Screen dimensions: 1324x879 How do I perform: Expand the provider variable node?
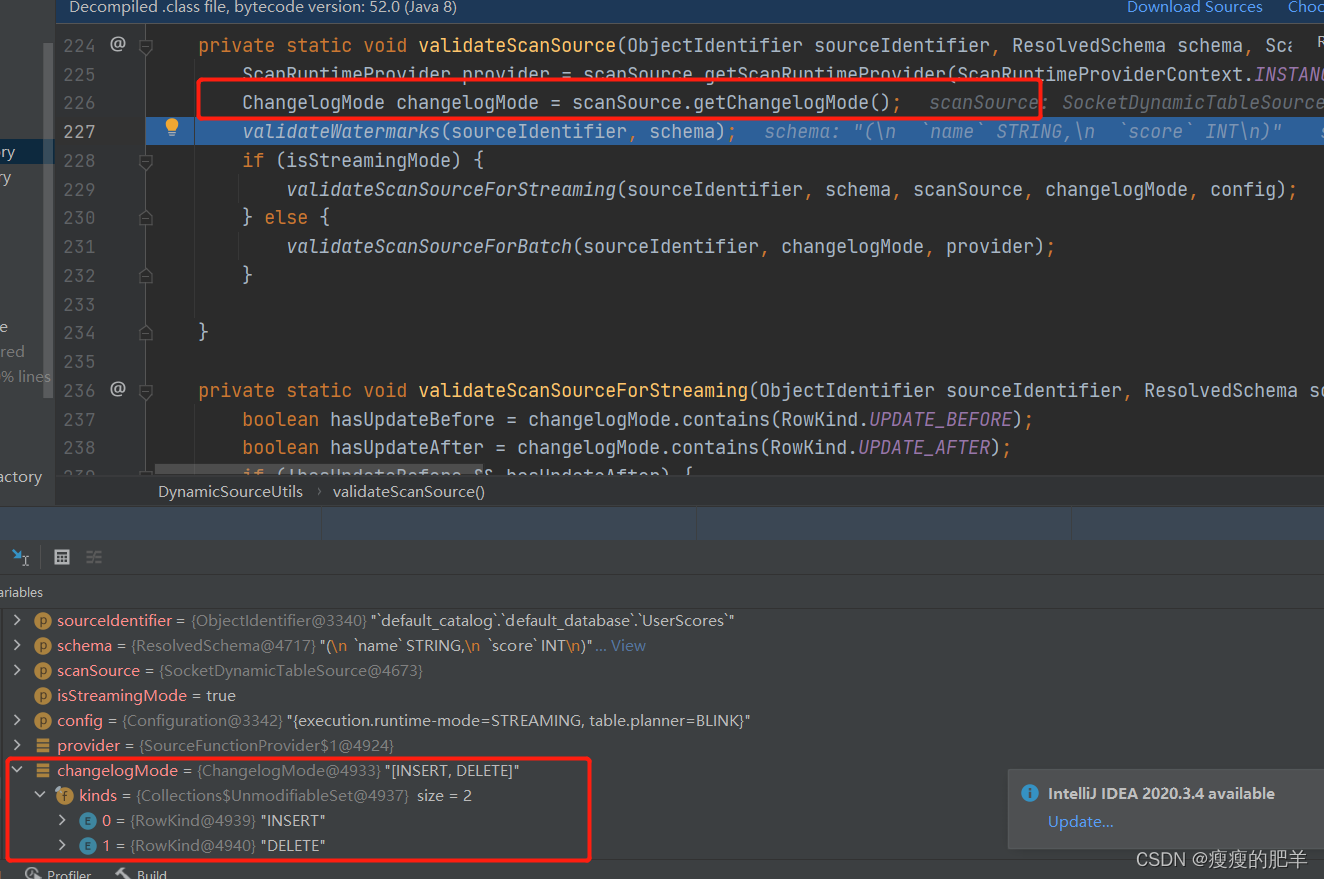point(17,746)
